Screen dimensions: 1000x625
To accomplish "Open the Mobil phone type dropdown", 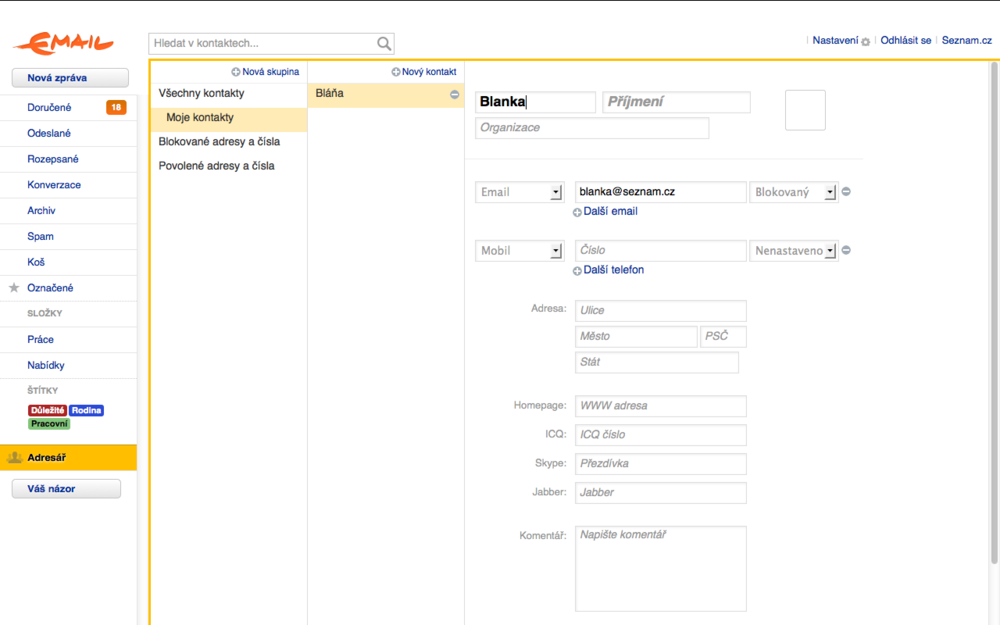I will (x=519, y=251).
